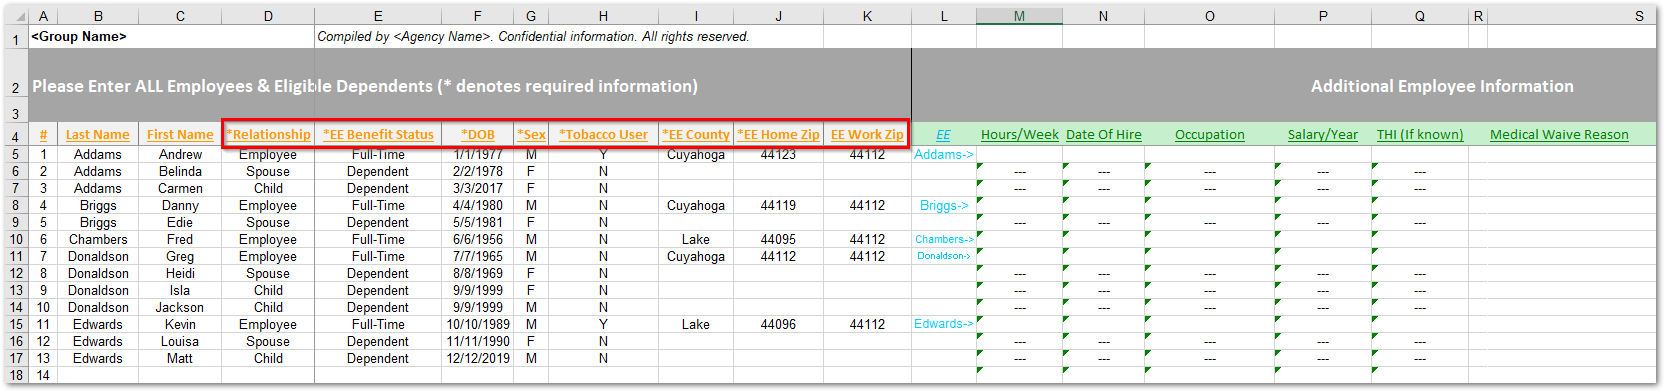Open the 'Edwards->' employee link
Screen dimensions: 1665x392
(943, 324)
